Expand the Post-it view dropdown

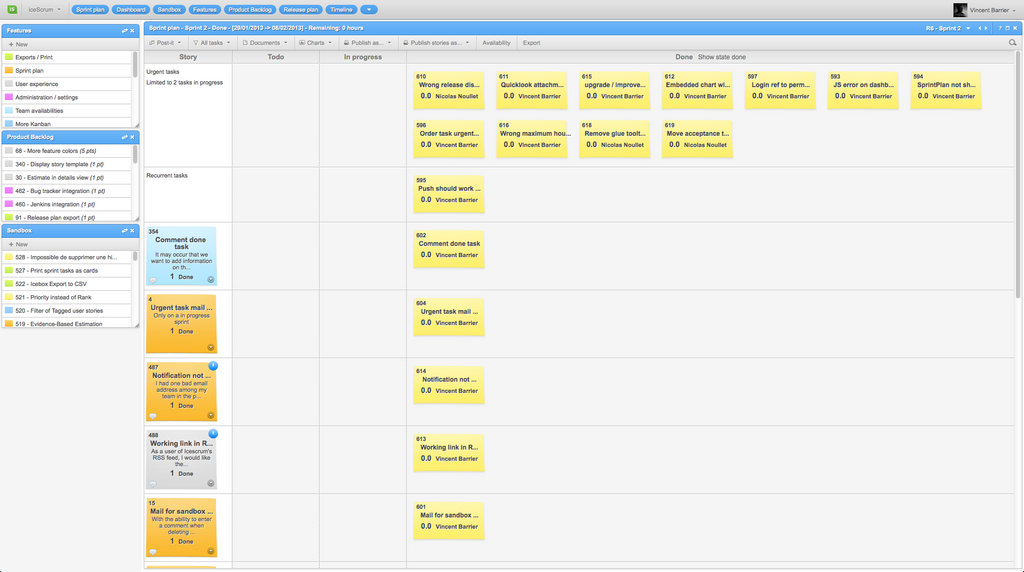[x=165, y=42]
